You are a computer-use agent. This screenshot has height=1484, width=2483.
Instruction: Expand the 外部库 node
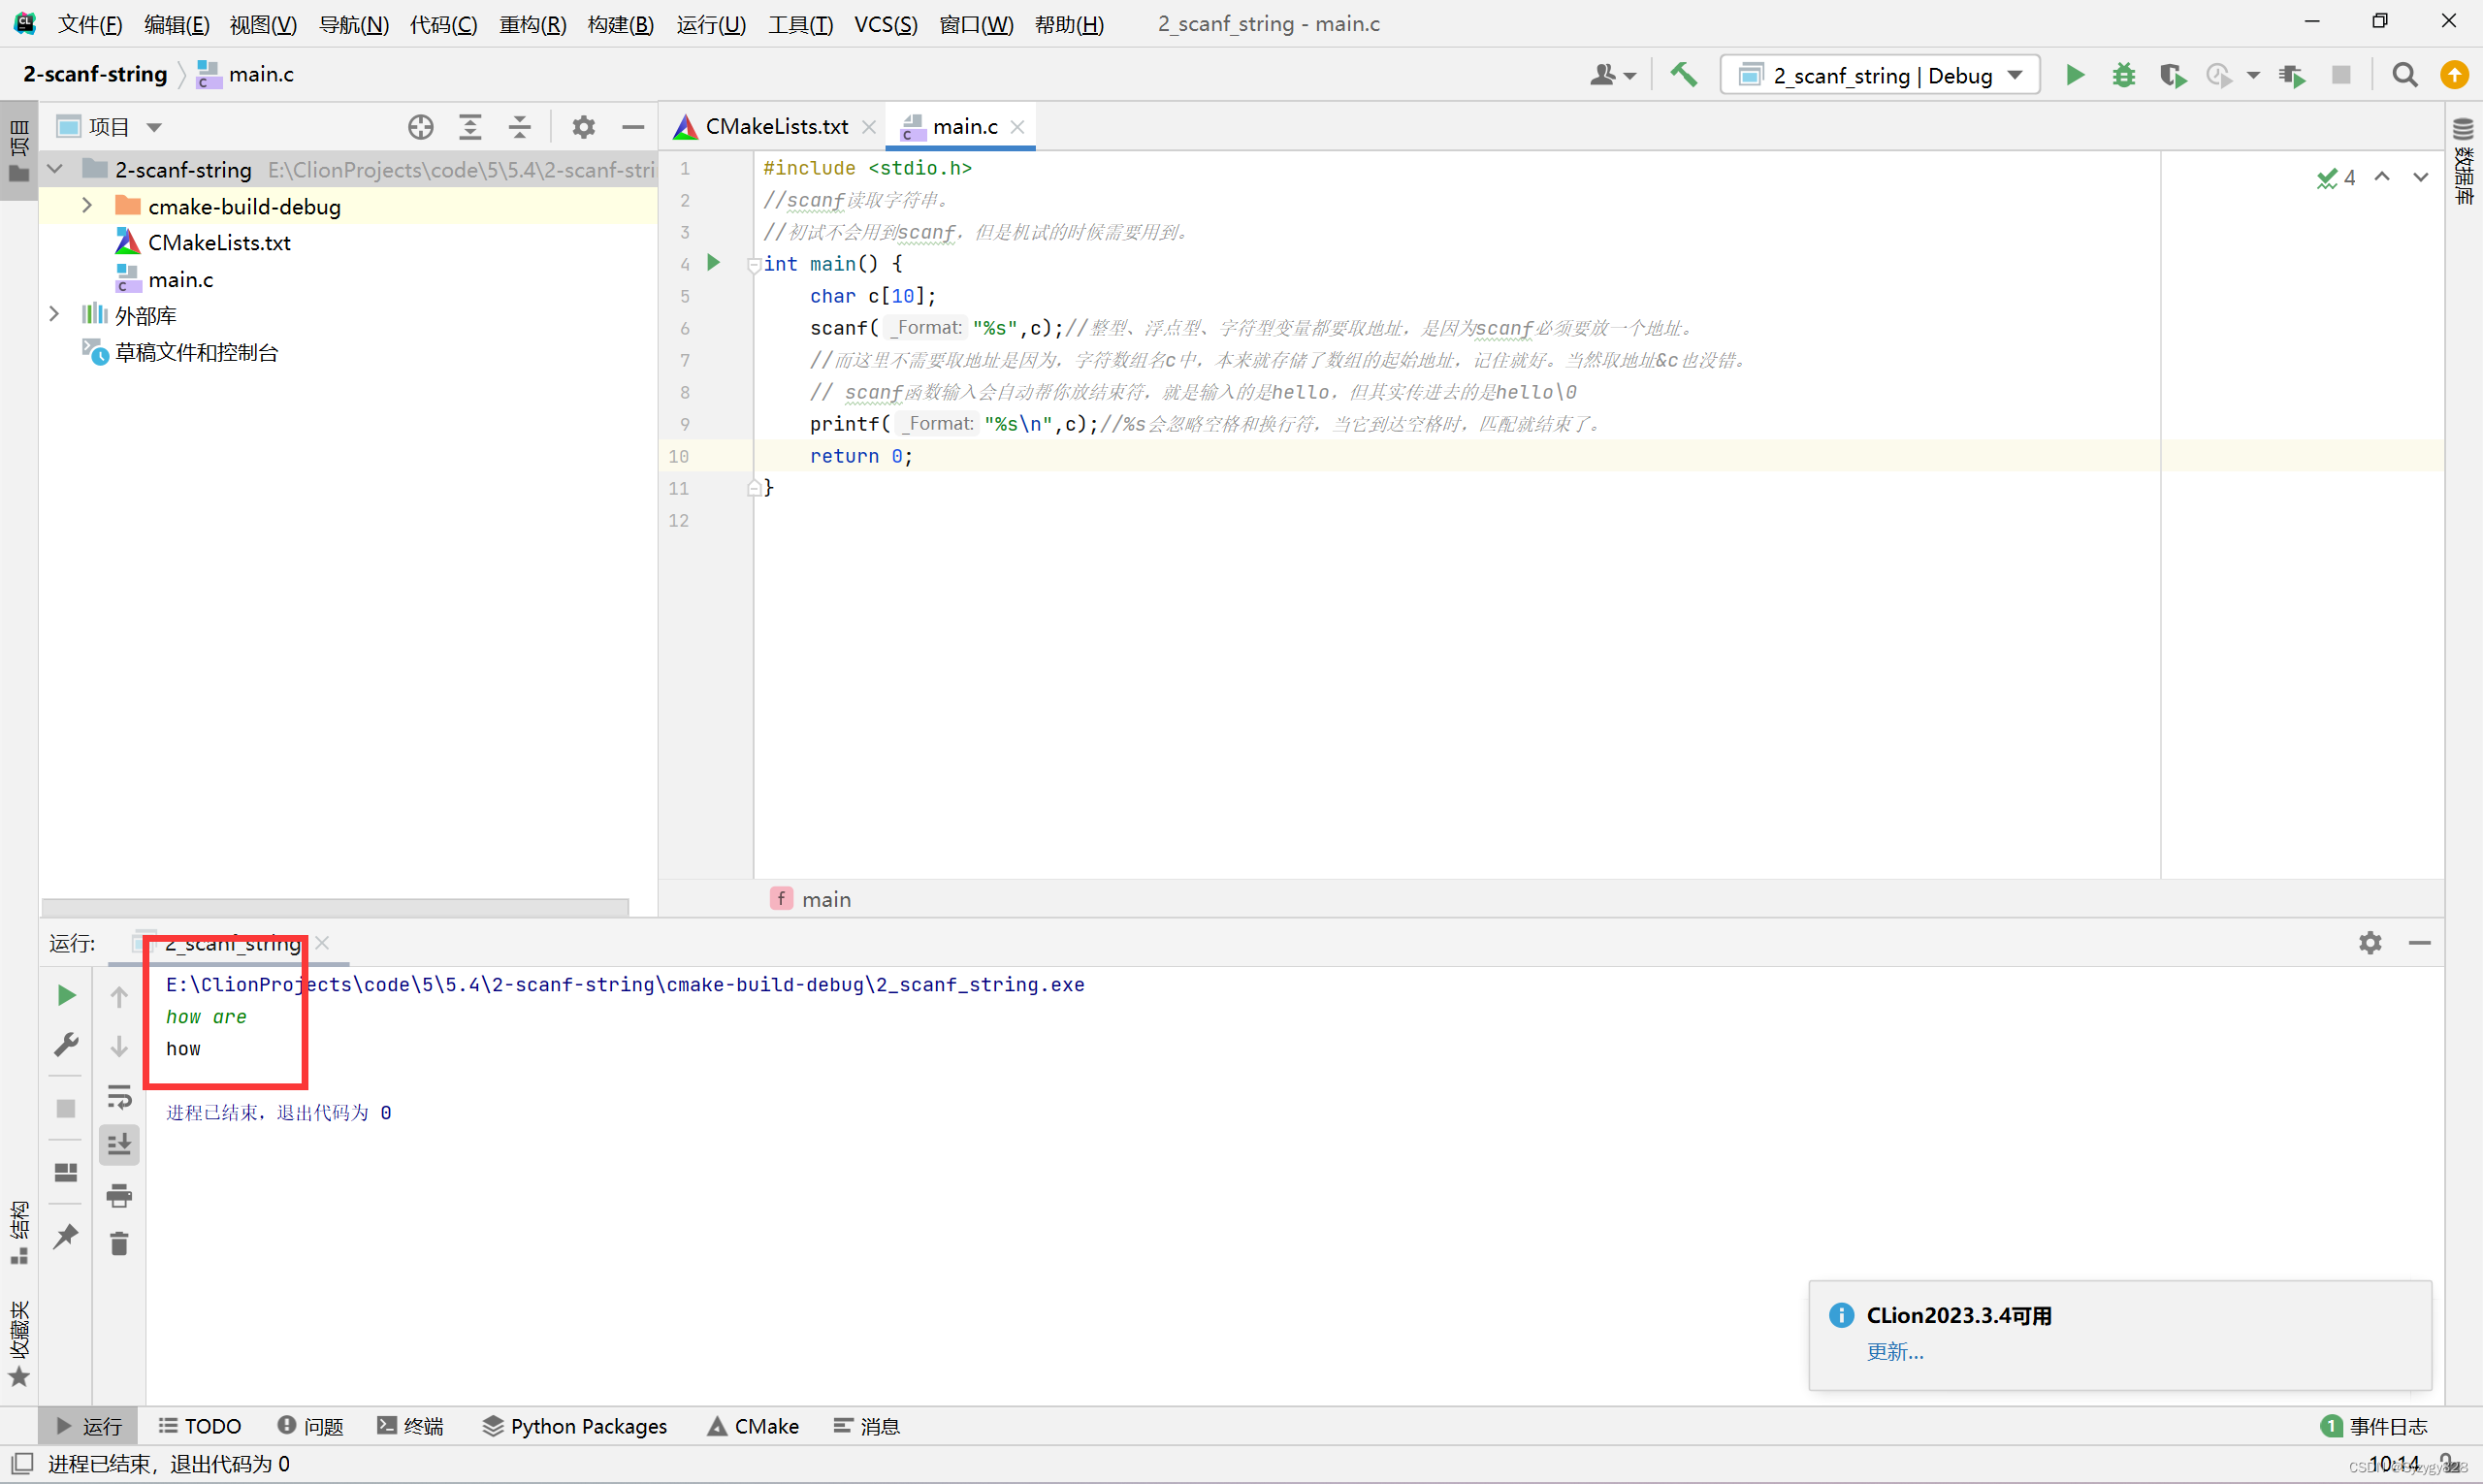55,315
